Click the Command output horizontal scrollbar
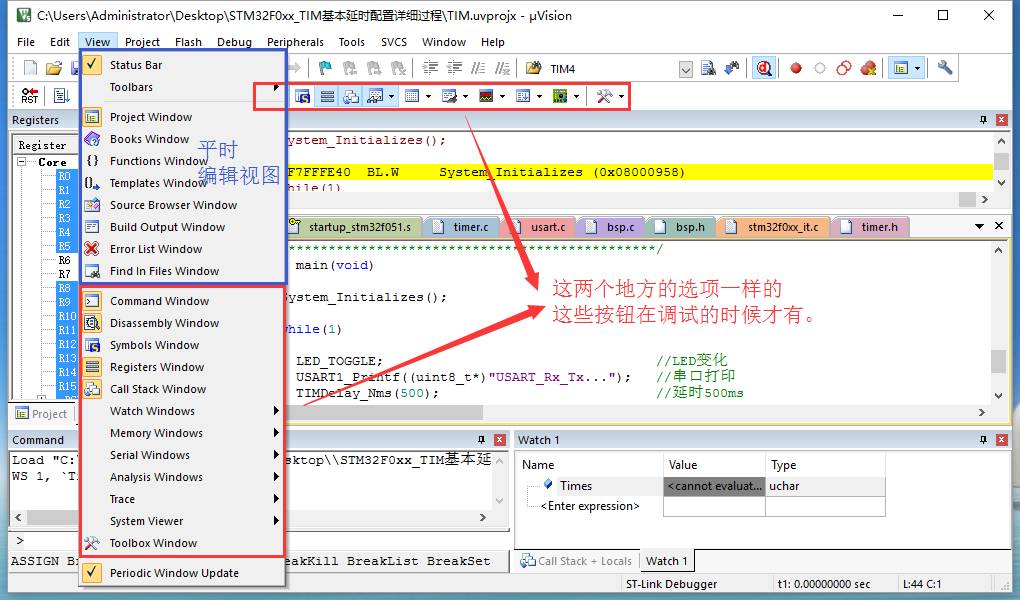The height and width of the screenshot is (600, 1020). point(250,517)
